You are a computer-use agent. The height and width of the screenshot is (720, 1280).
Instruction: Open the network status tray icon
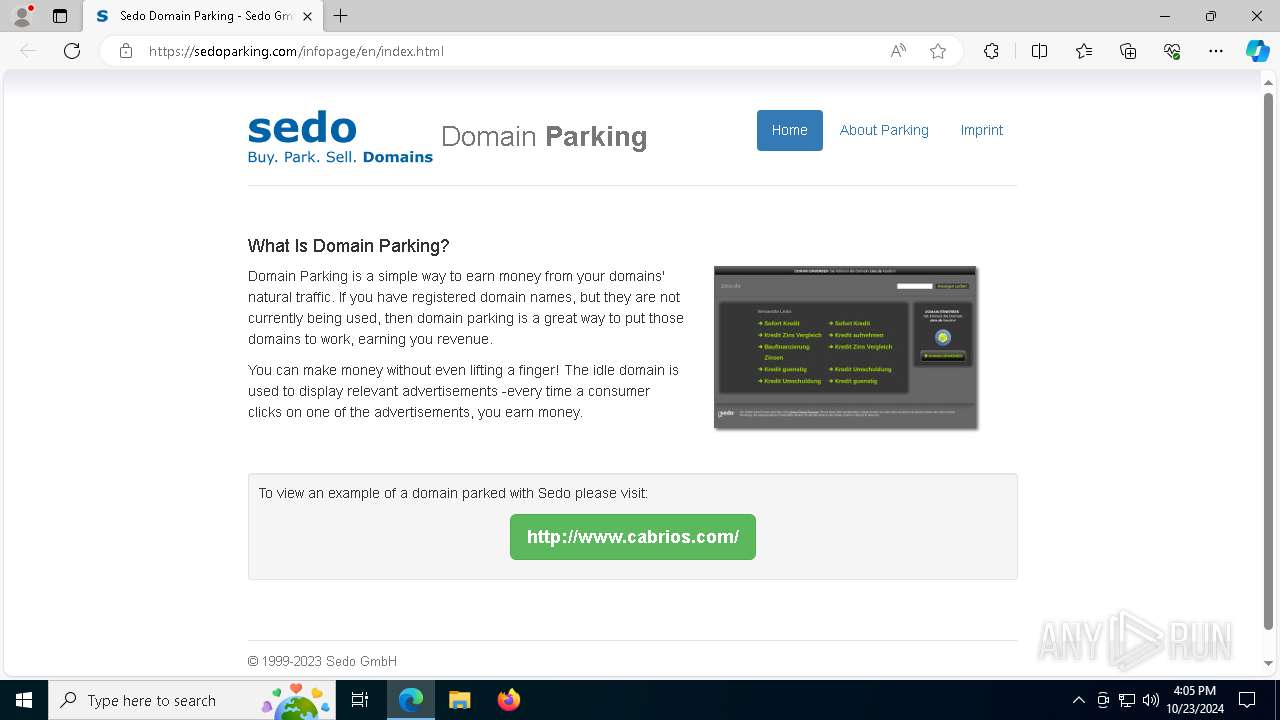point(1127,700)
